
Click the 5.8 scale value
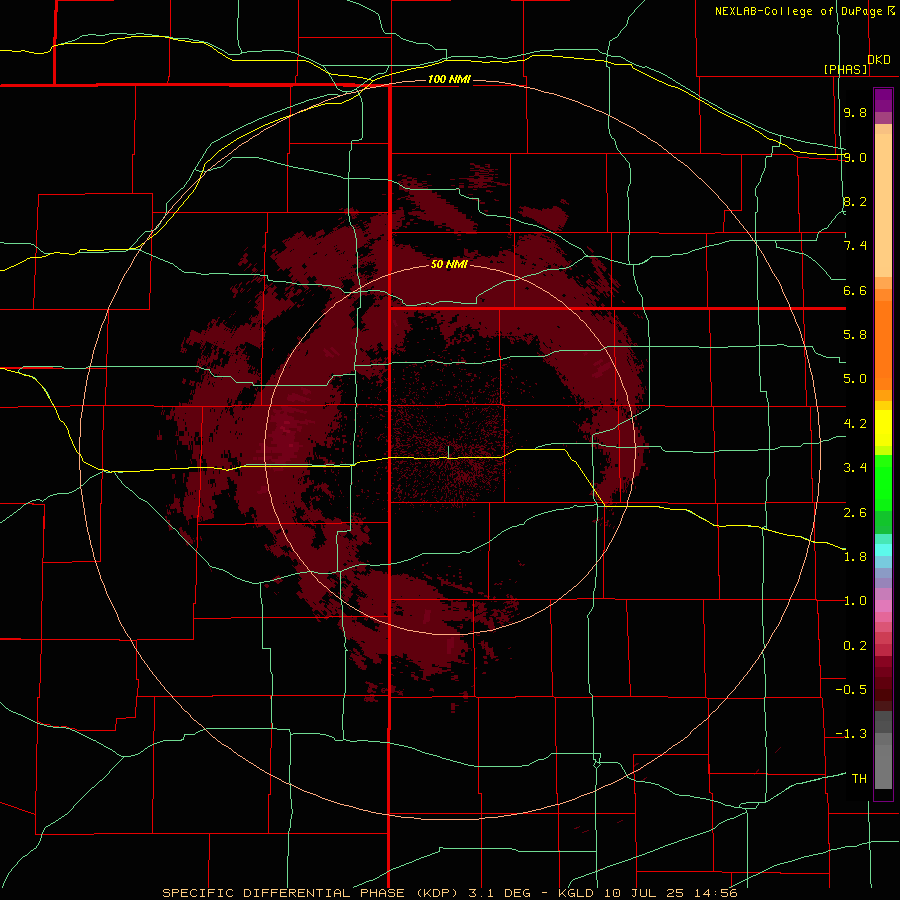coord(855,335)
